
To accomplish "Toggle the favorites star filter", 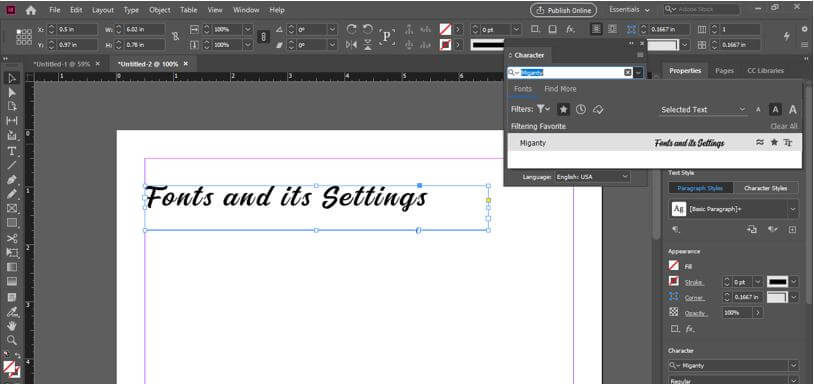I will (563, 109).
